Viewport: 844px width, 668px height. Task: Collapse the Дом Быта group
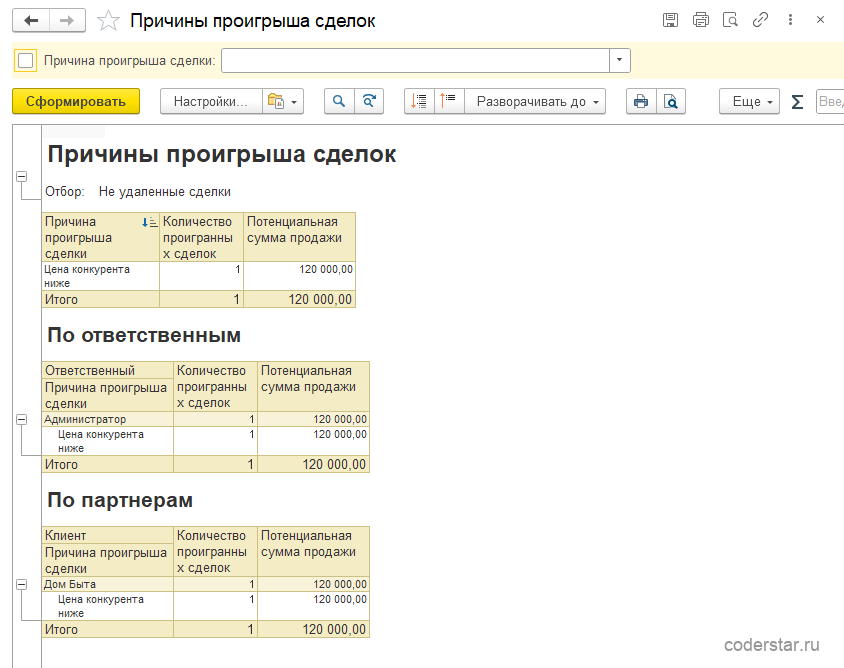coord(22,584)
